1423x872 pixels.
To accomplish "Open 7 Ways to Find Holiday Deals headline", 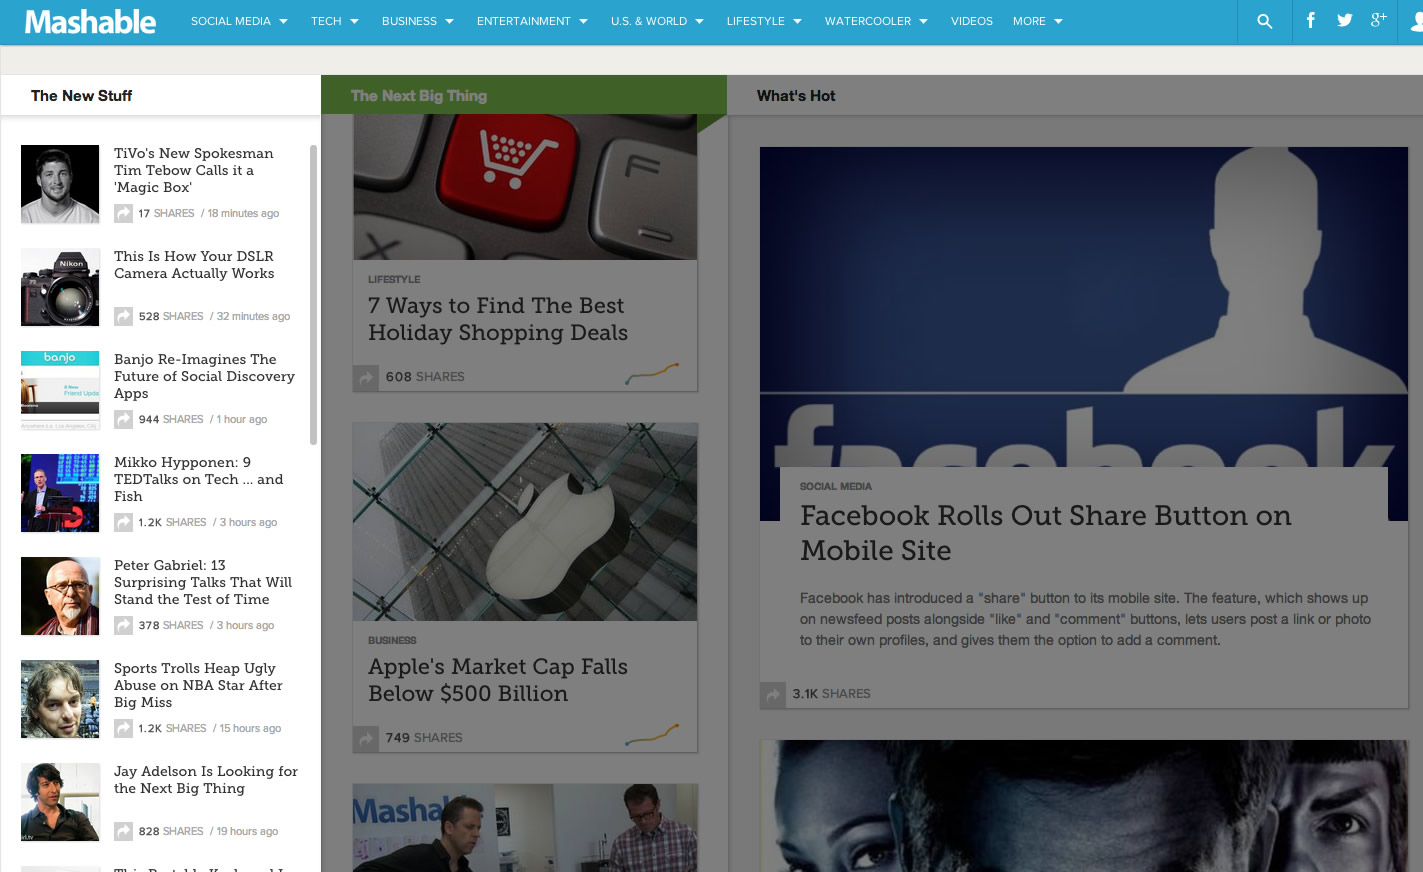I will pos(498,319).
